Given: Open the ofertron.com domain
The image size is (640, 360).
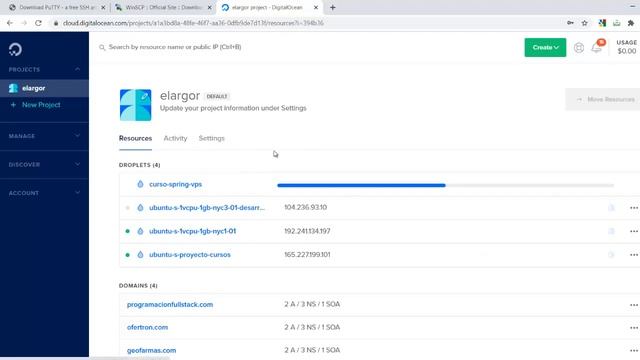Looking at the screenshot, I should tap(147, 327).
